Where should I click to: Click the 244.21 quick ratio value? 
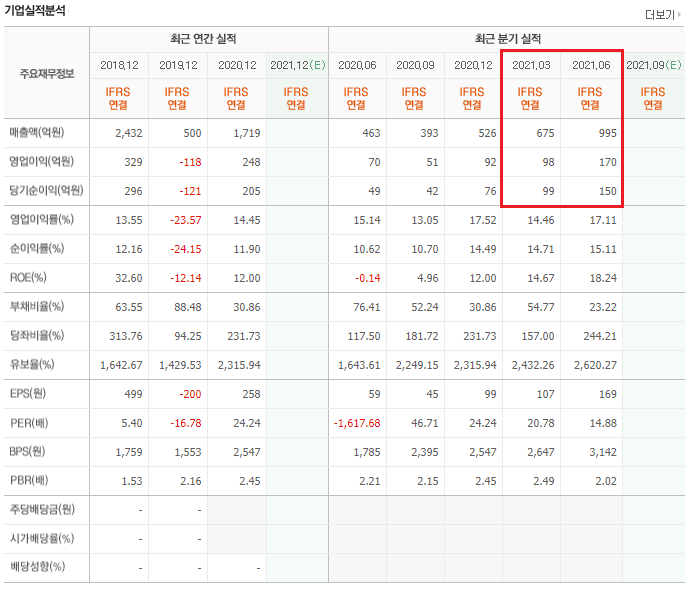[x=600, y=336]
